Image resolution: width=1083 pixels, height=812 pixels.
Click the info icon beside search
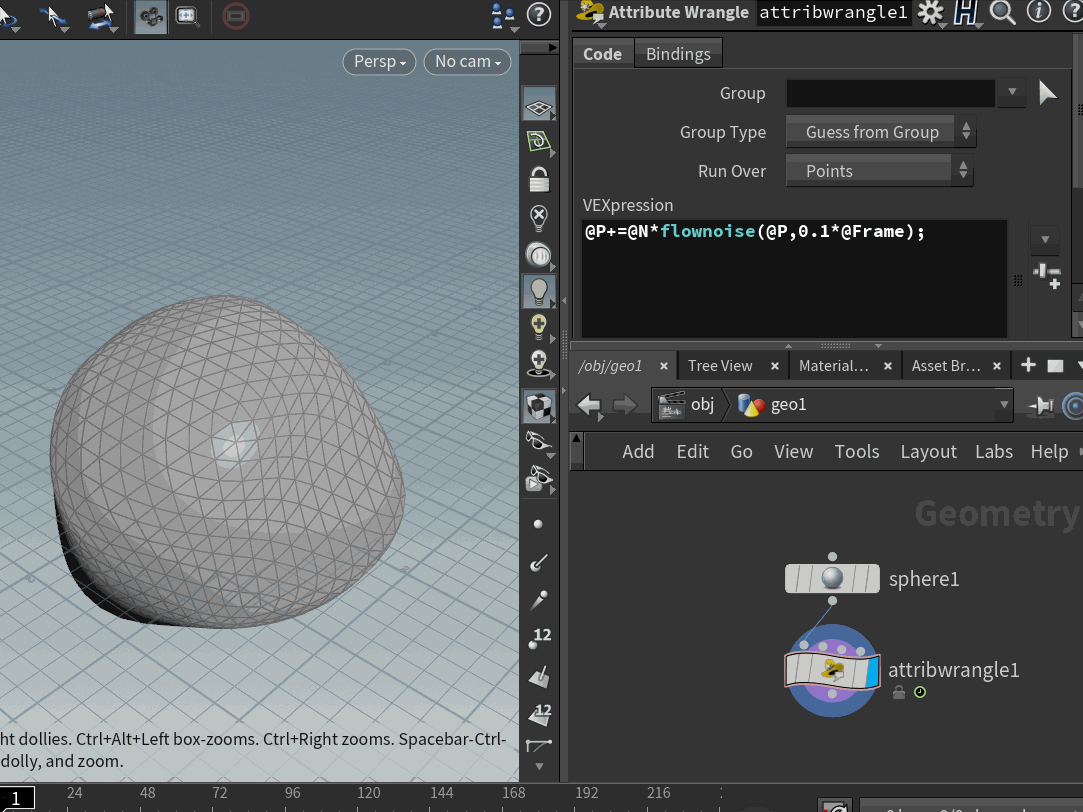pyautogui.click(x=1039, y=12)
